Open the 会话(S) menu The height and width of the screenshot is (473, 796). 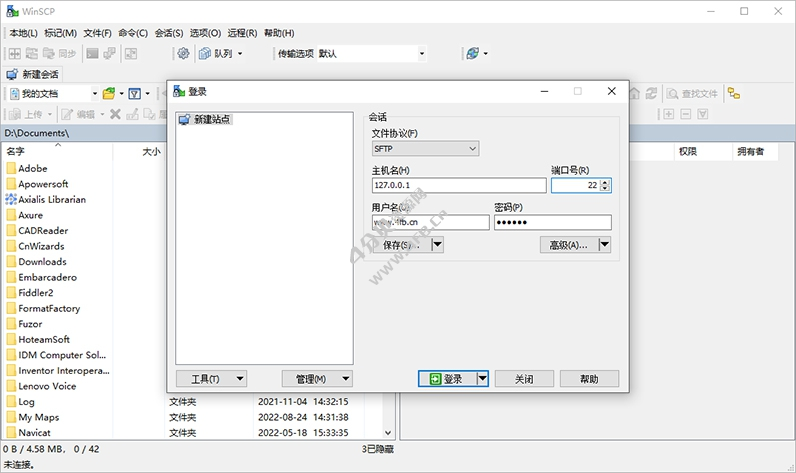pos(169,33)
